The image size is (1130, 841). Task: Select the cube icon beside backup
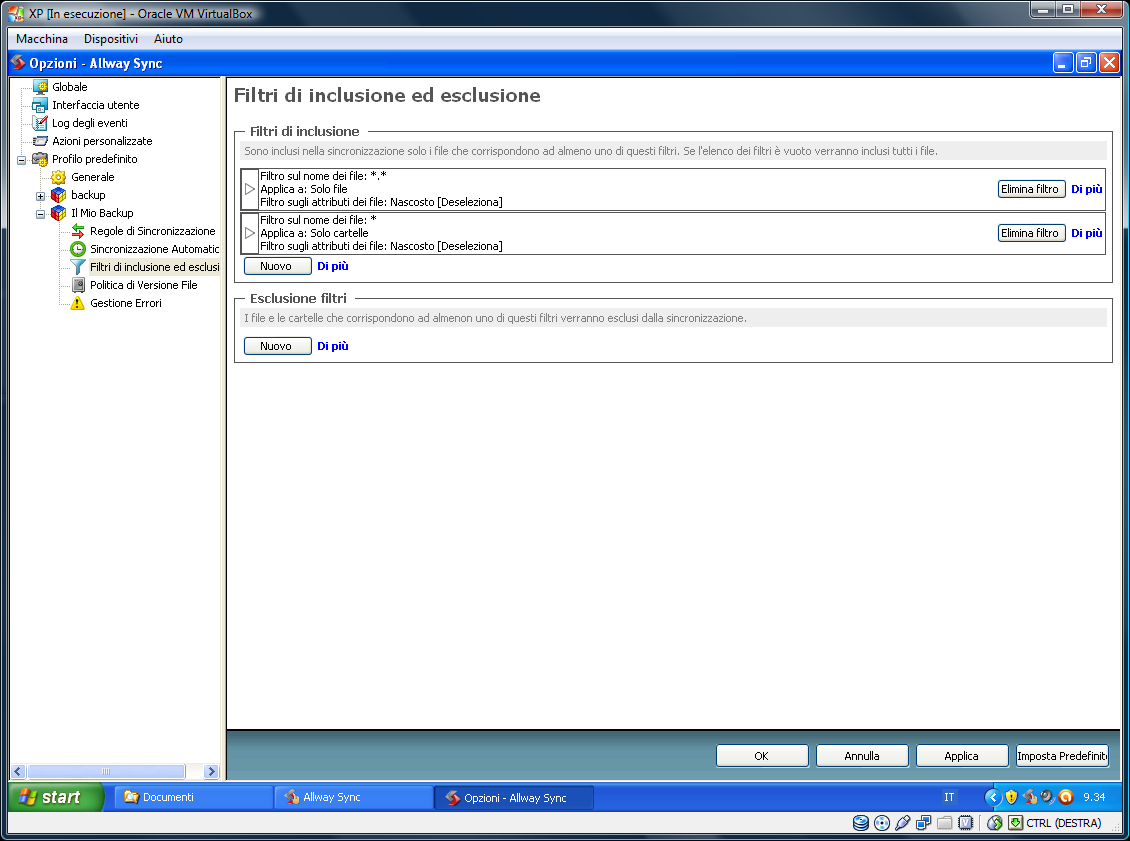[x=58, y=195]
